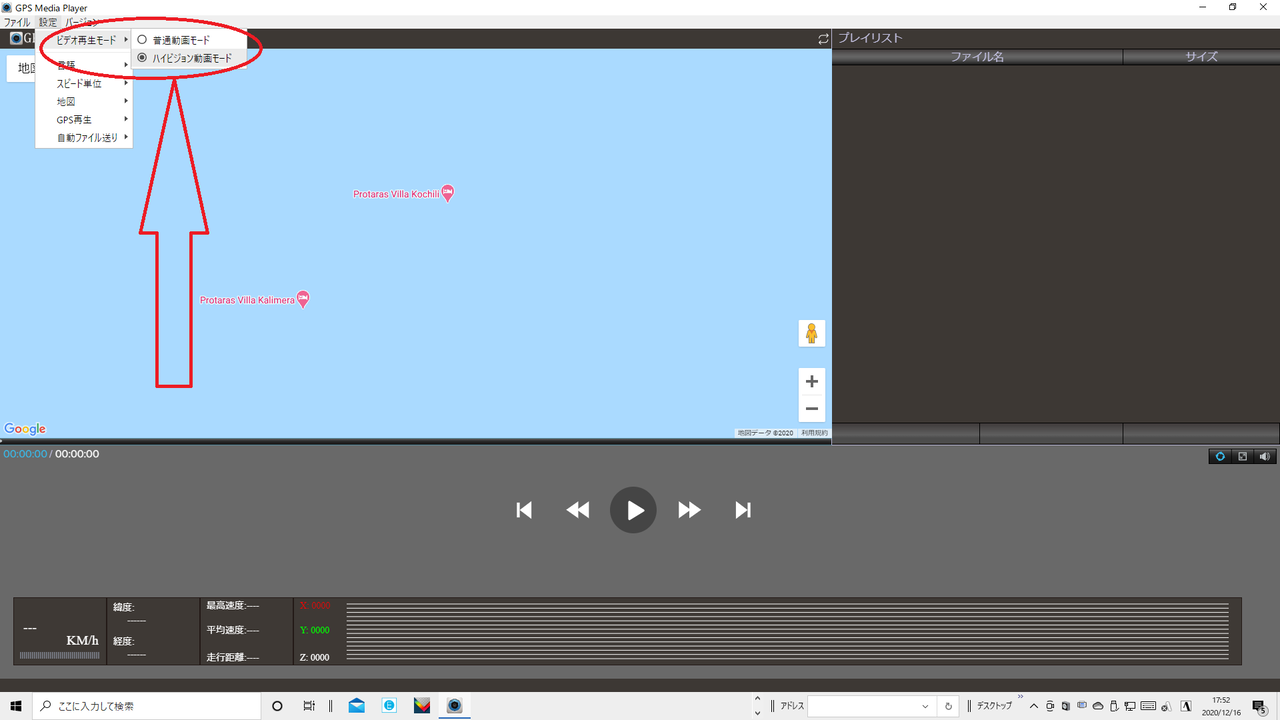Click the Protaras Villa Kochili map pin
The image size is (1280, 720).
coord(447,193)
